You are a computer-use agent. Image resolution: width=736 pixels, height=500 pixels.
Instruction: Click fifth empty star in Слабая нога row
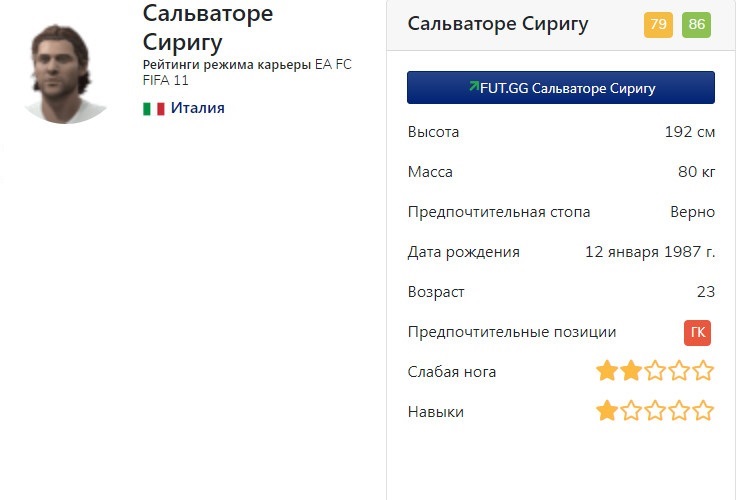pos(704,372)
